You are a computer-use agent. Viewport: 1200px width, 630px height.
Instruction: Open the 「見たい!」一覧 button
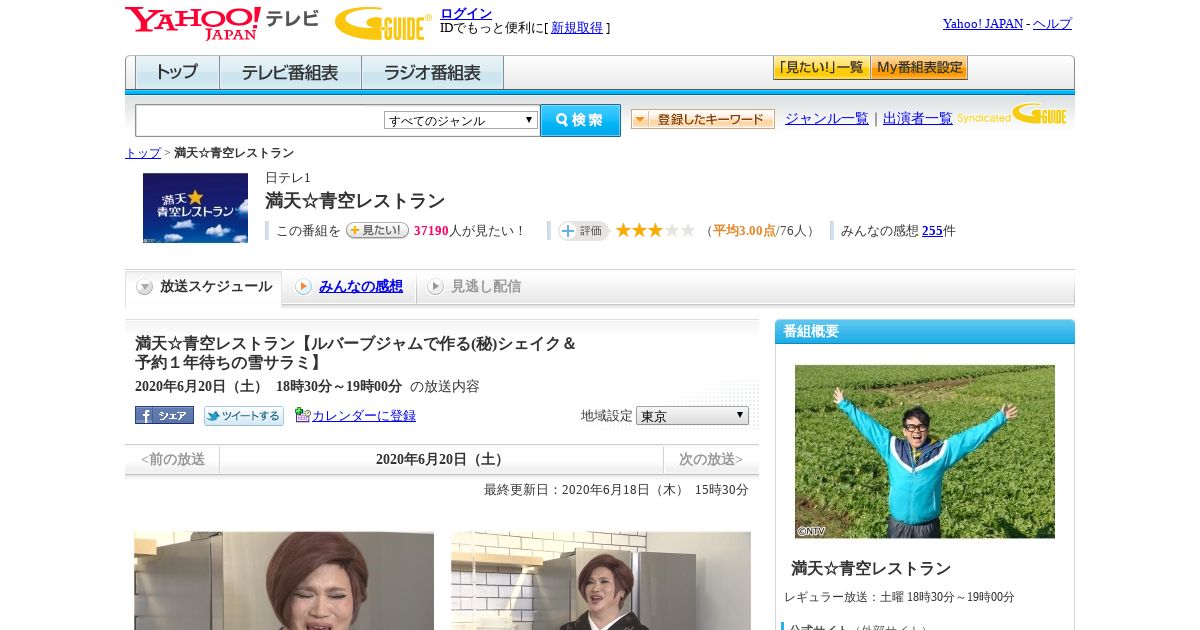(821, 68)
